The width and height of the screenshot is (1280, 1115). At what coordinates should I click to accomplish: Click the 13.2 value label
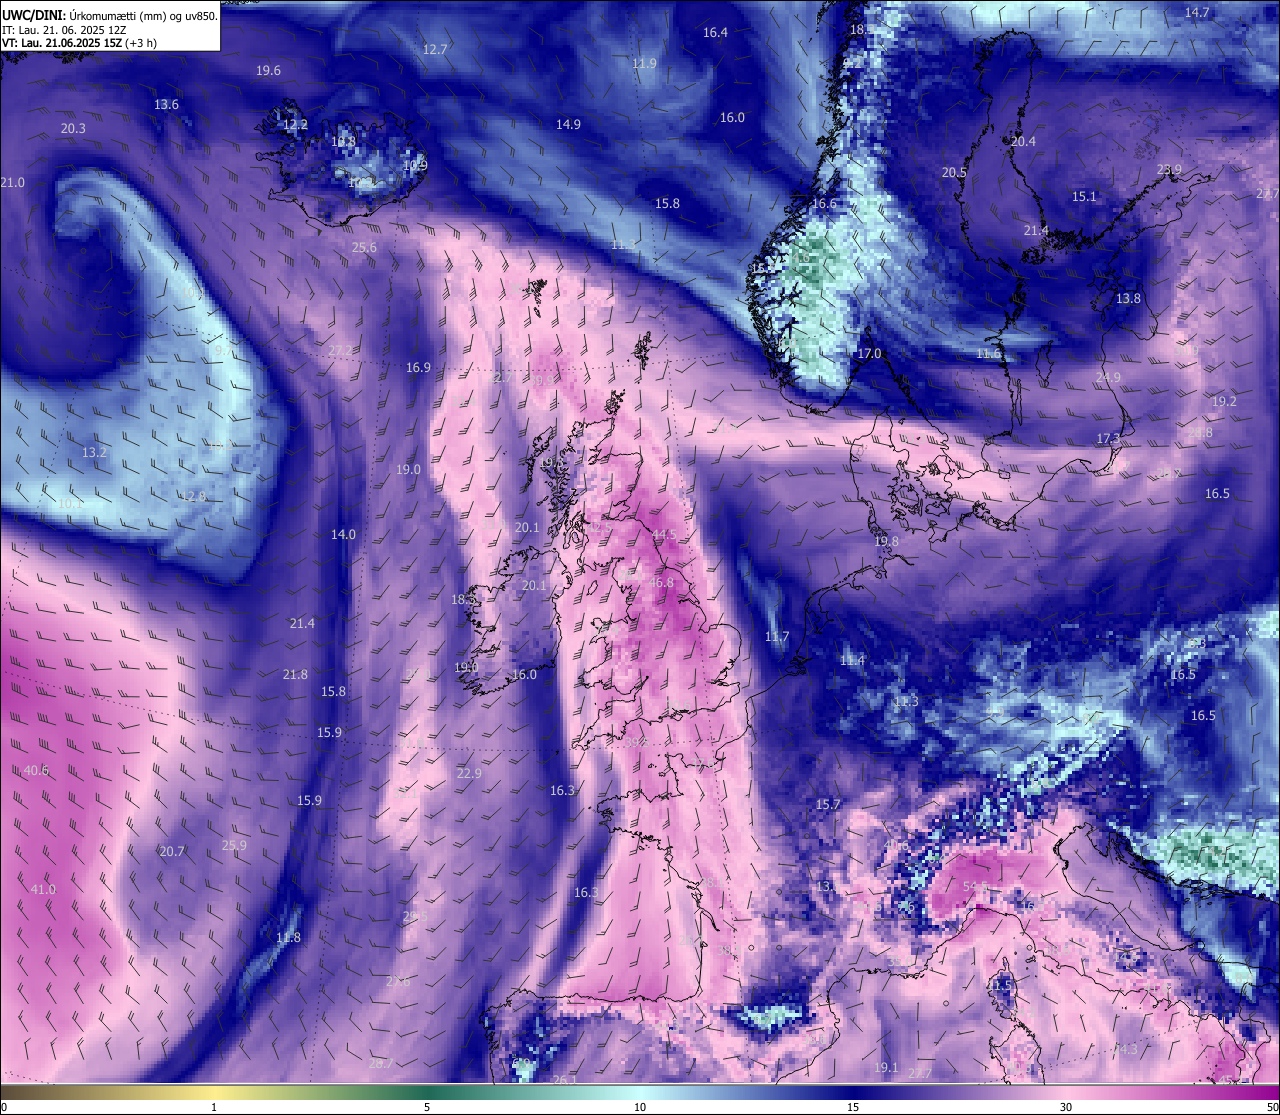tap(94, 452)
